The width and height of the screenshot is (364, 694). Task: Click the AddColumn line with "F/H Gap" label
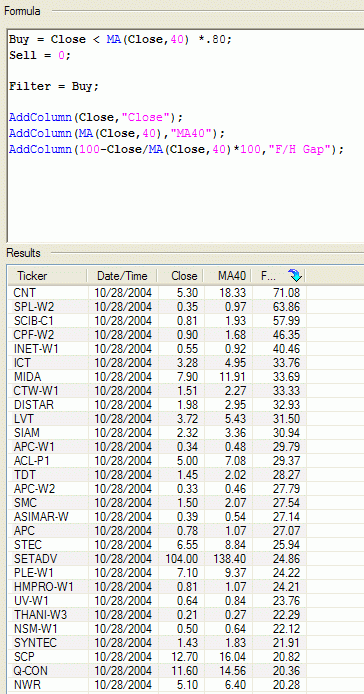176,149
